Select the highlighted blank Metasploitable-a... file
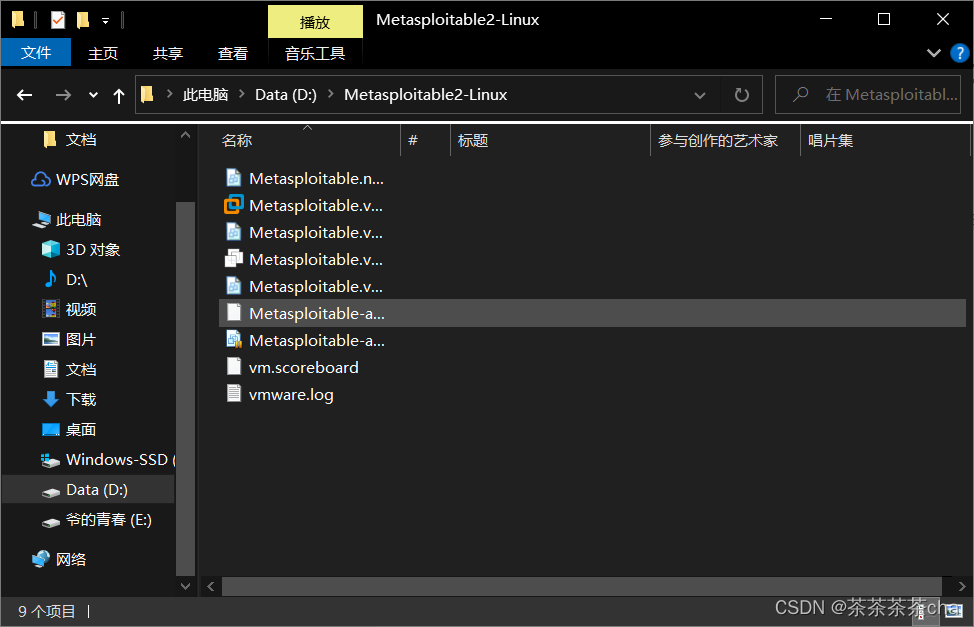This screenshot has height=627, width=974. [593, 313]
